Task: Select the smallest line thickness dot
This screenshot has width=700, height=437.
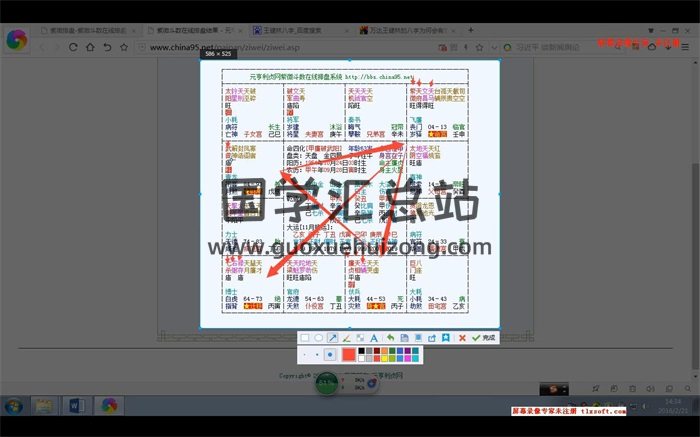Action: tap(305, 355)
